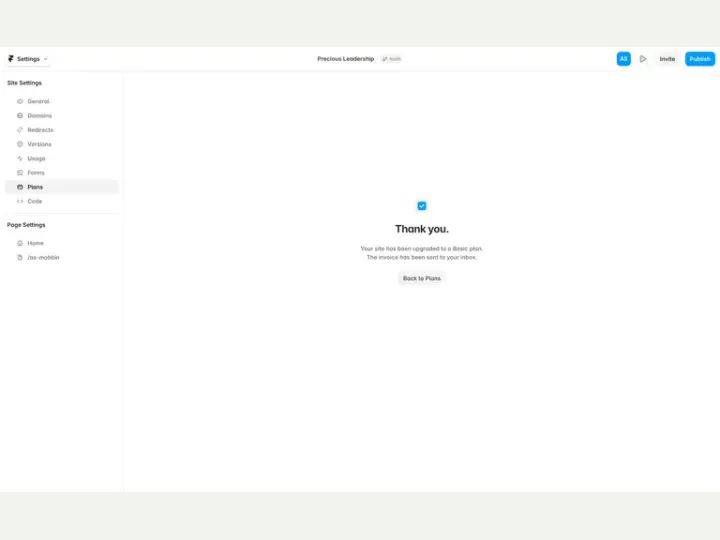Click the Redirects icon
Screen dimensions: 720x540
tap(20, 130)
